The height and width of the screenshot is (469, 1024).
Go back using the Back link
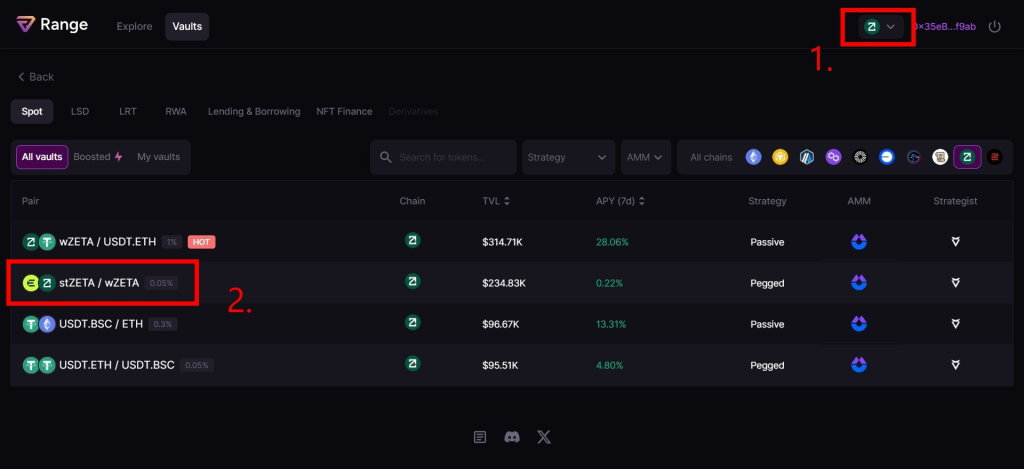(36, 77)
